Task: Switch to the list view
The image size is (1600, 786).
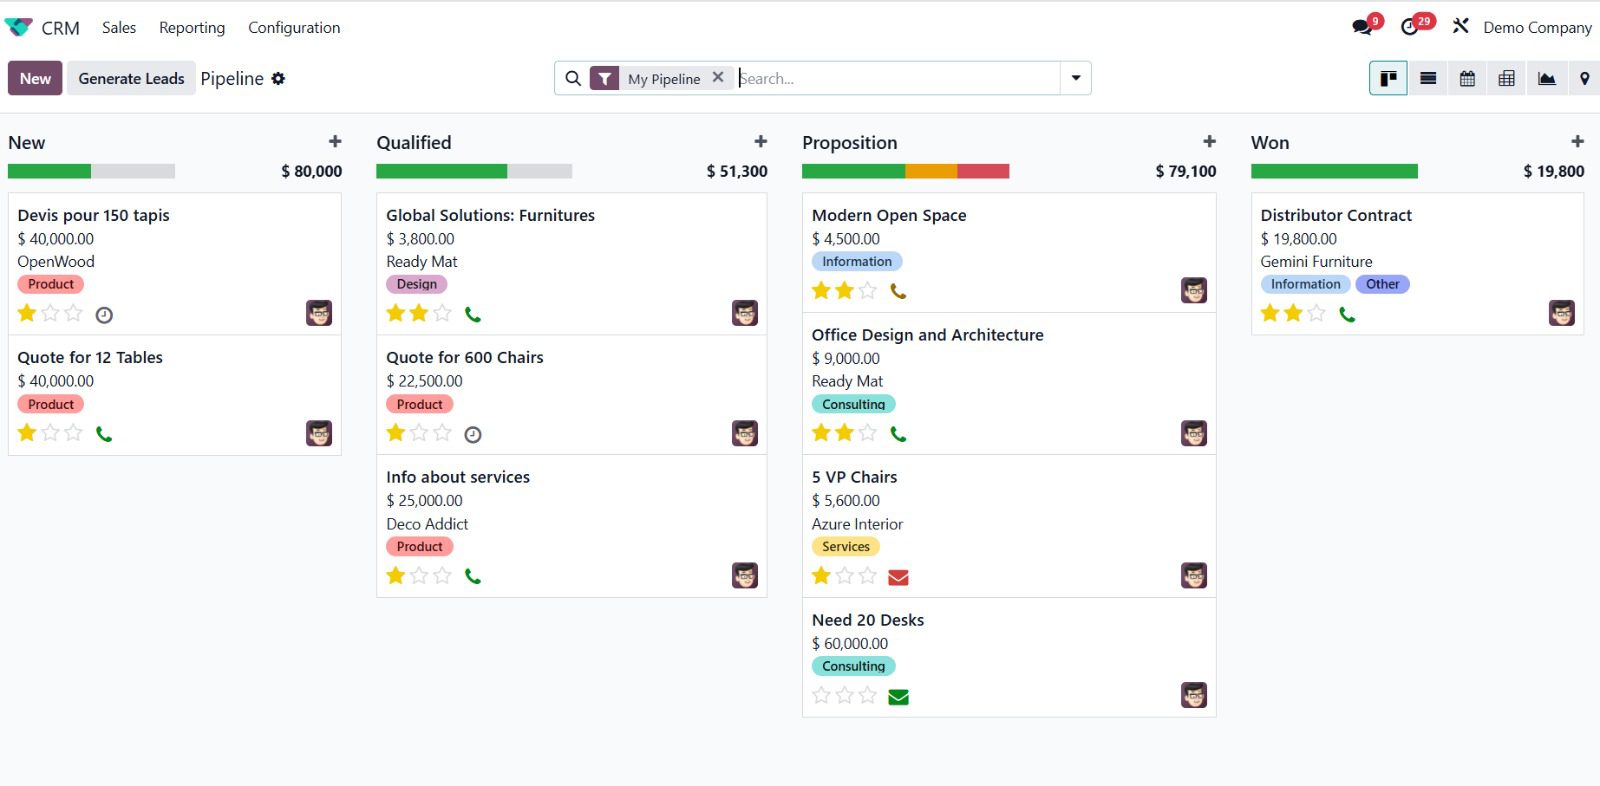Action: [1428, 78]
